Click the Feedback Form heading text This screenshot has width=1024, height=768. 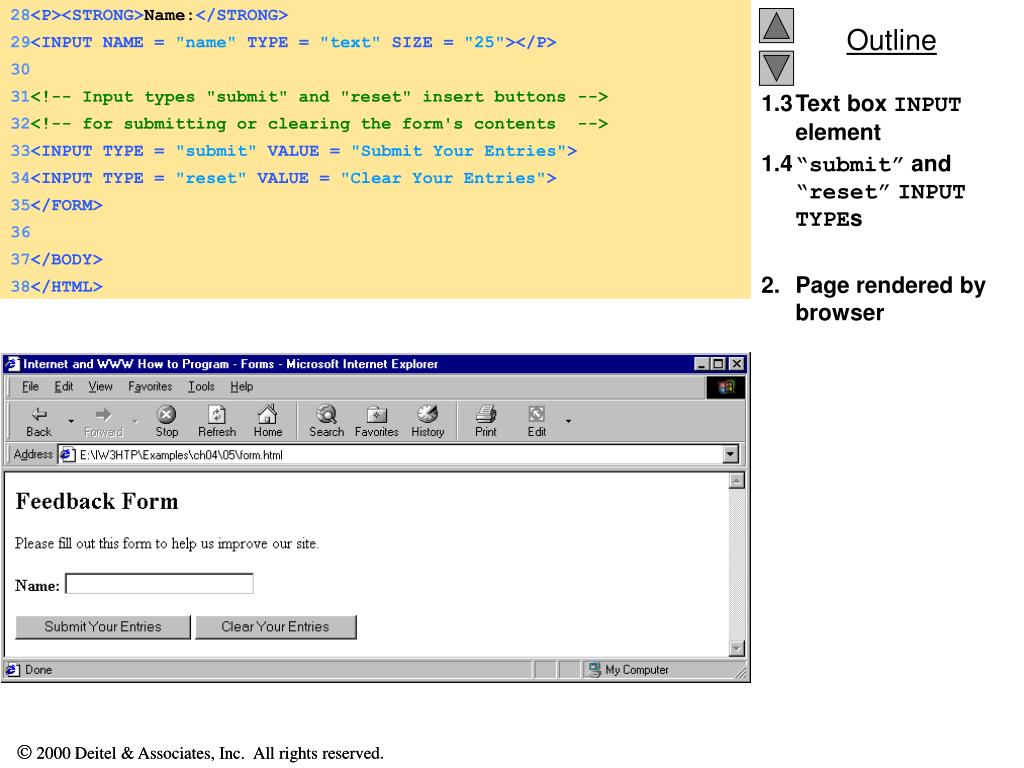[x=97, y=502]
